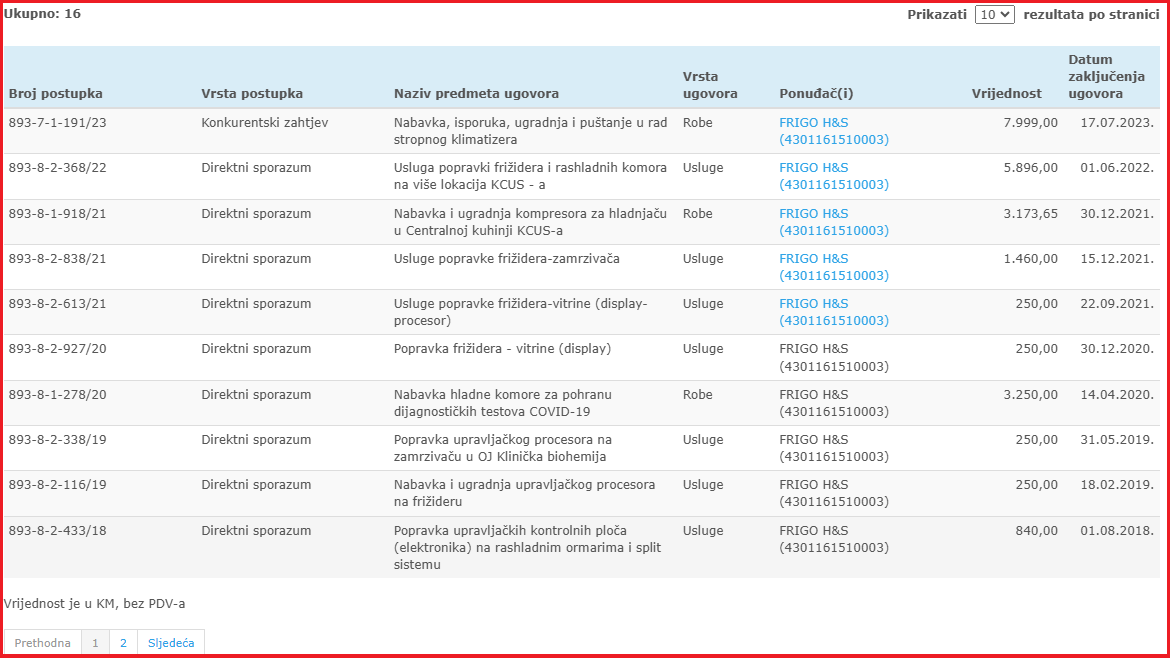The width and height of the screenshot is (1170, 658).
Task: Select the date 17.07.2023.
Action: click(1117, 122)
